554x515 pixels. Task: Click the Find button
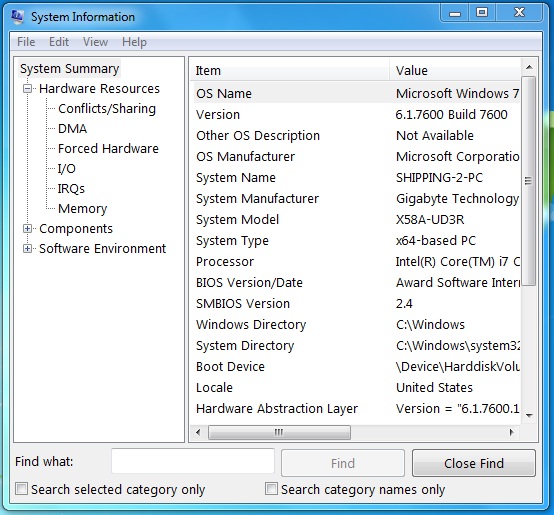tap(343, 463)
